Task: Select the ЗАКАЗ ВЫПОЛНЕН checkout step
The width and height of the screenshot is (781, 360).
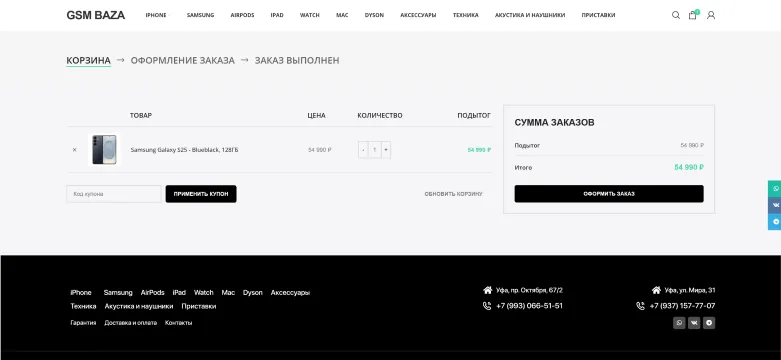Action: [297, 60]
